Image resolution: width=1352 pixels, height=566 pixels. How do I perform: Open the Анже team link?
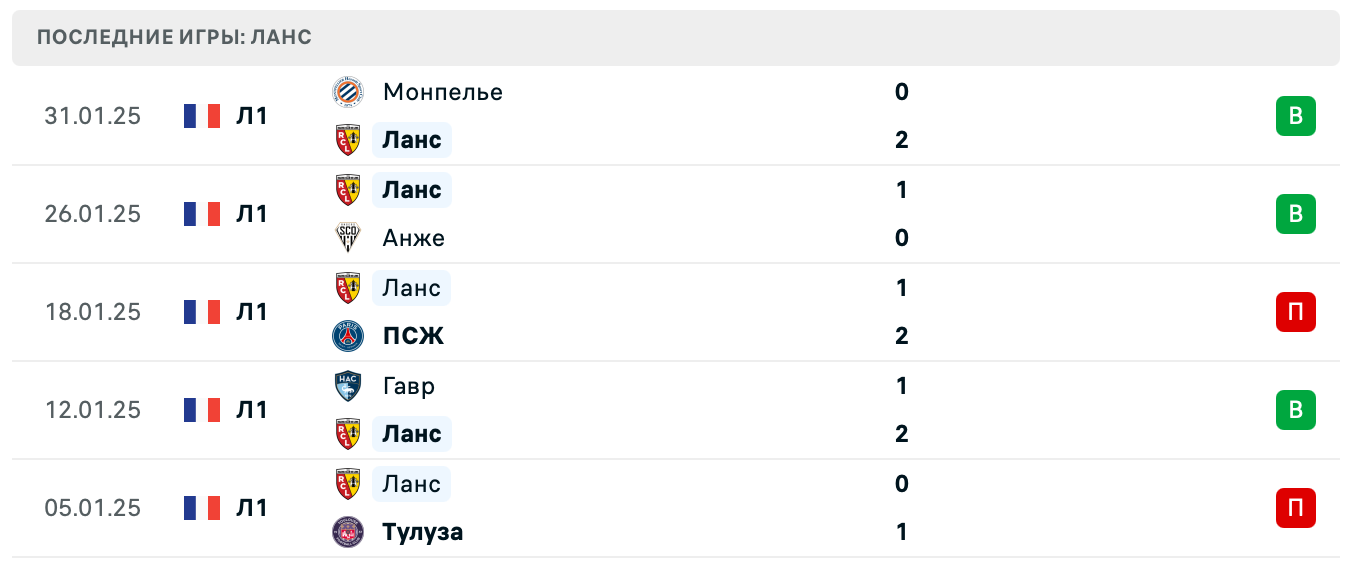[x=414, y=238]
